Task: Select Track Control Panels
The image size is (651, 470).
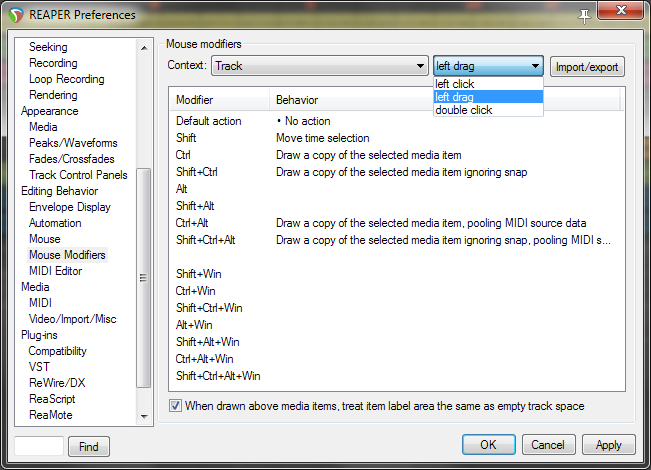Action: [78, 175]
